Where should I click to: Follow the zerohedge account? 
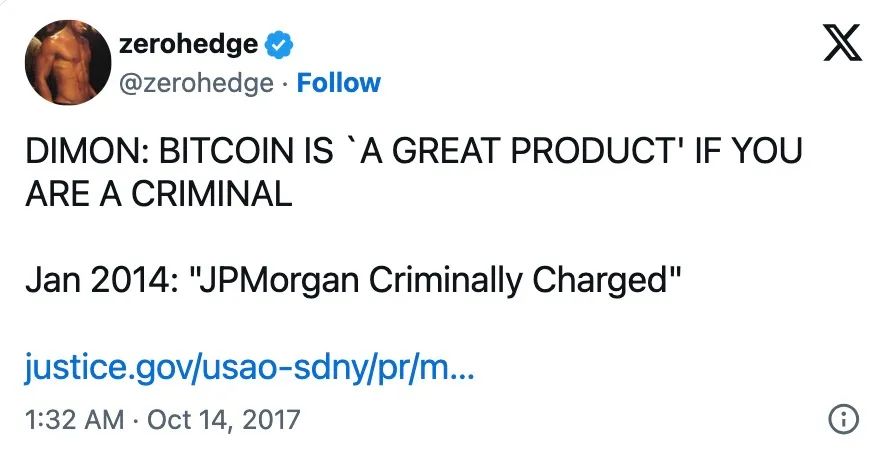(x=339, y=82)
